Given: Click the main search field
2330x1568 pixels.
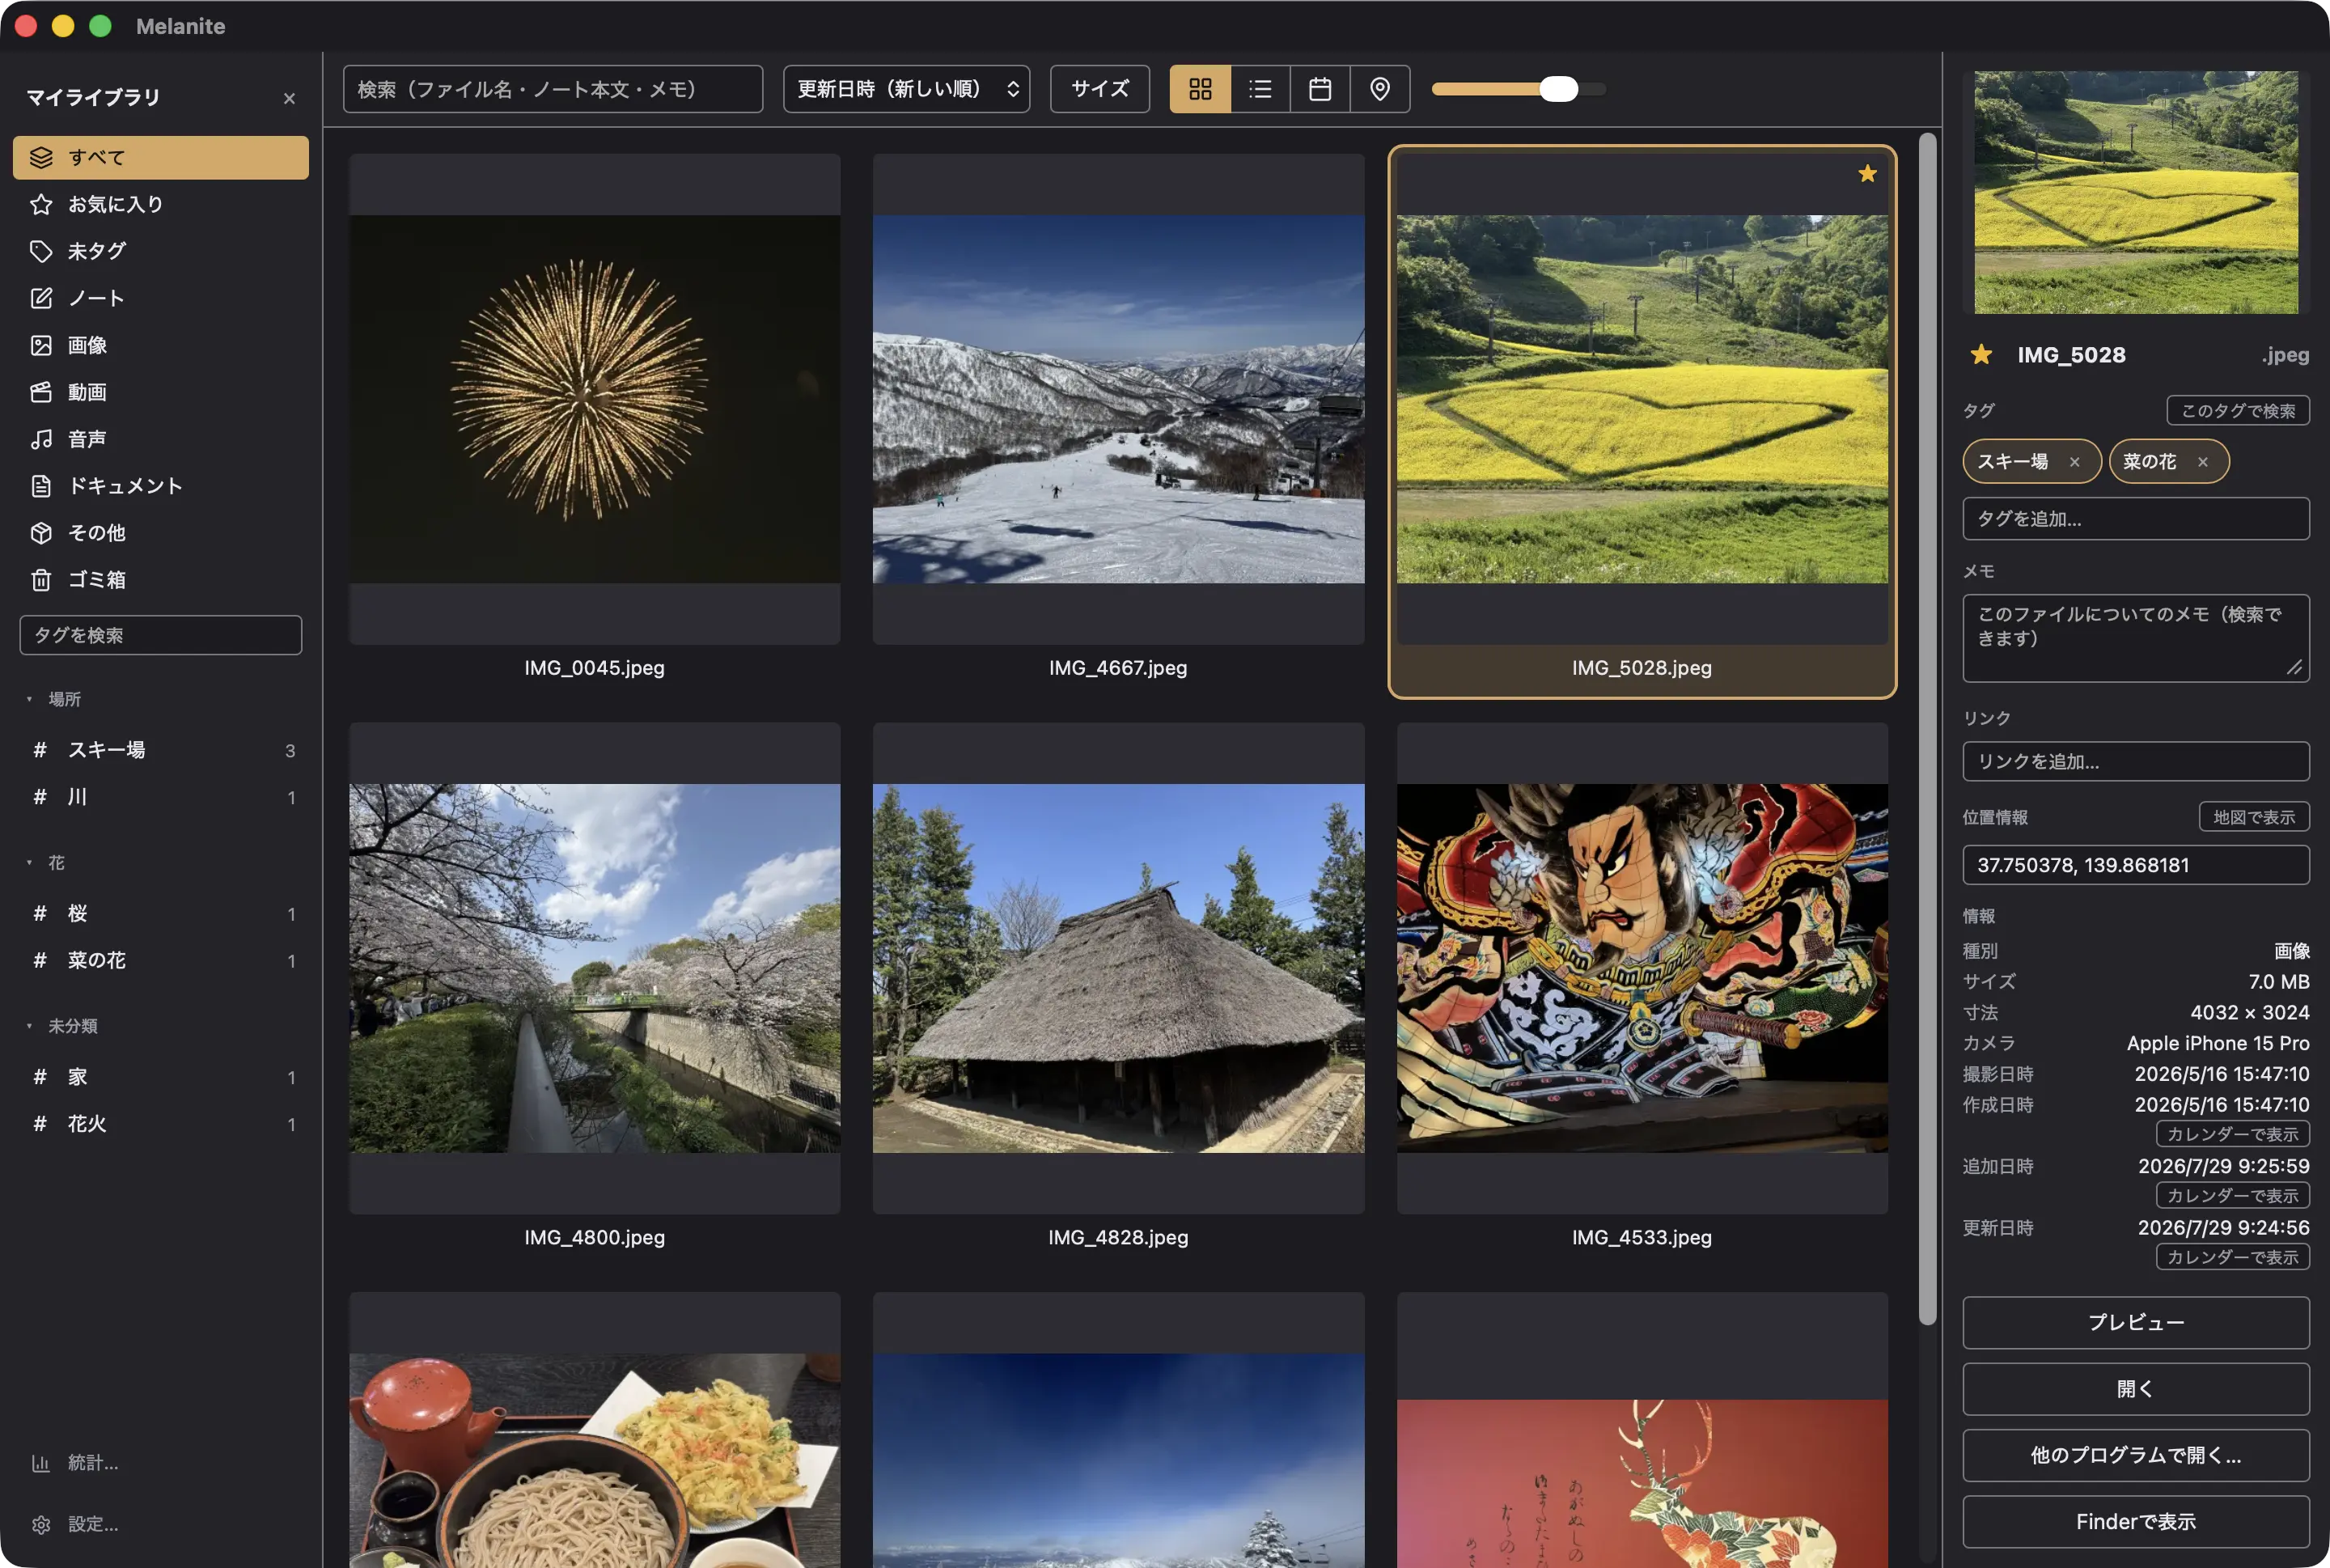Looking at the screenshot, I should pos(553,89).
